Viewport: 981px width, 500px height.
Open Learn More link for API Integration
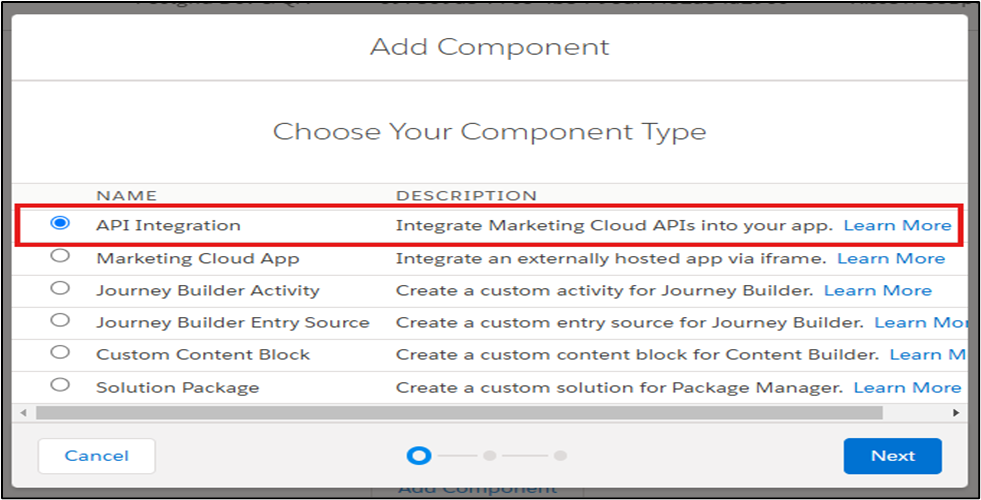897,225
